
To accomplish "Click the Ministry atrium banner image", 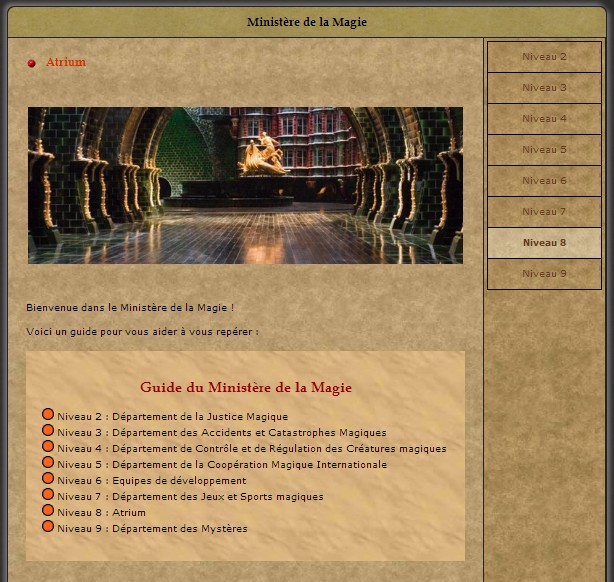I will pyautogui.click(x=245, y=185).
